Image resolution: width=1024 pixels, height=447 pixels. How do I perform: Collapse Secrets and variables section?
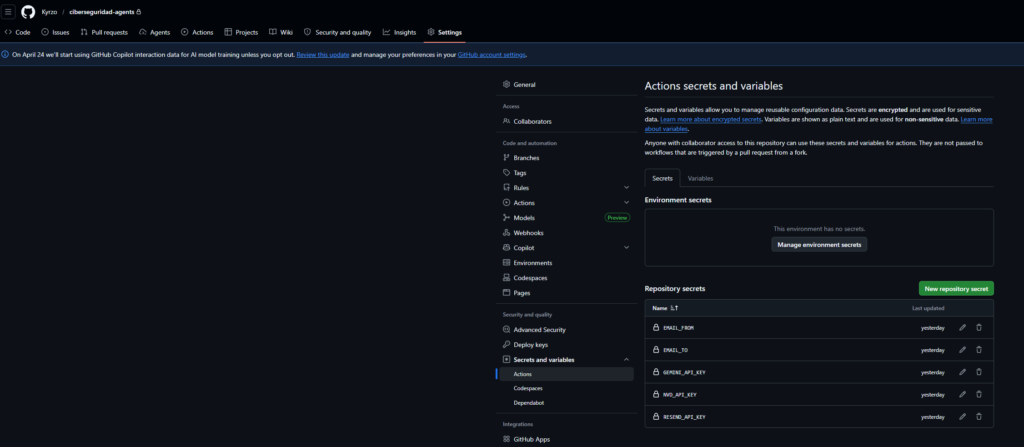[626, 359]
